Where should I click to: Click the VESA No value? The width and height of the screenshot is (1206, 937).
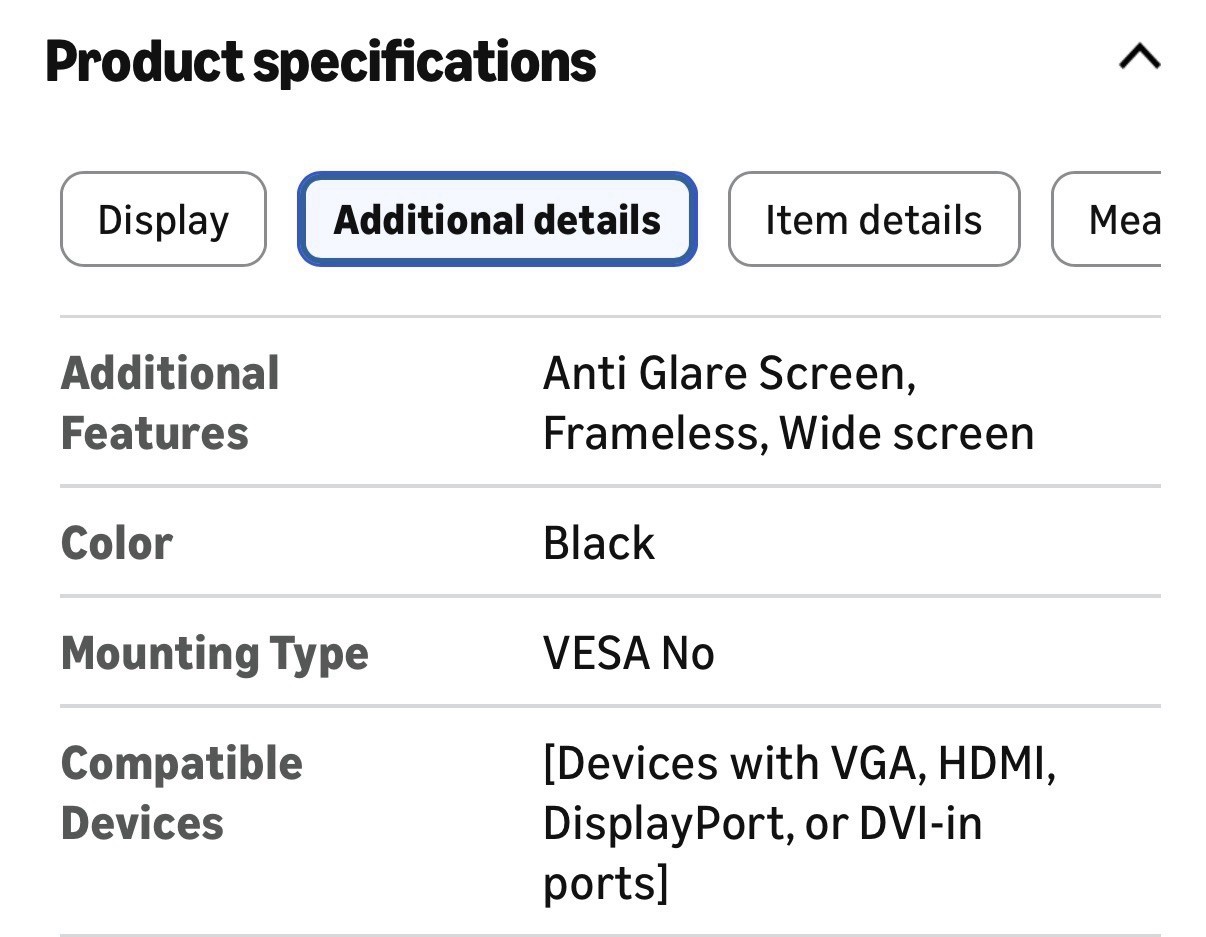628,654
